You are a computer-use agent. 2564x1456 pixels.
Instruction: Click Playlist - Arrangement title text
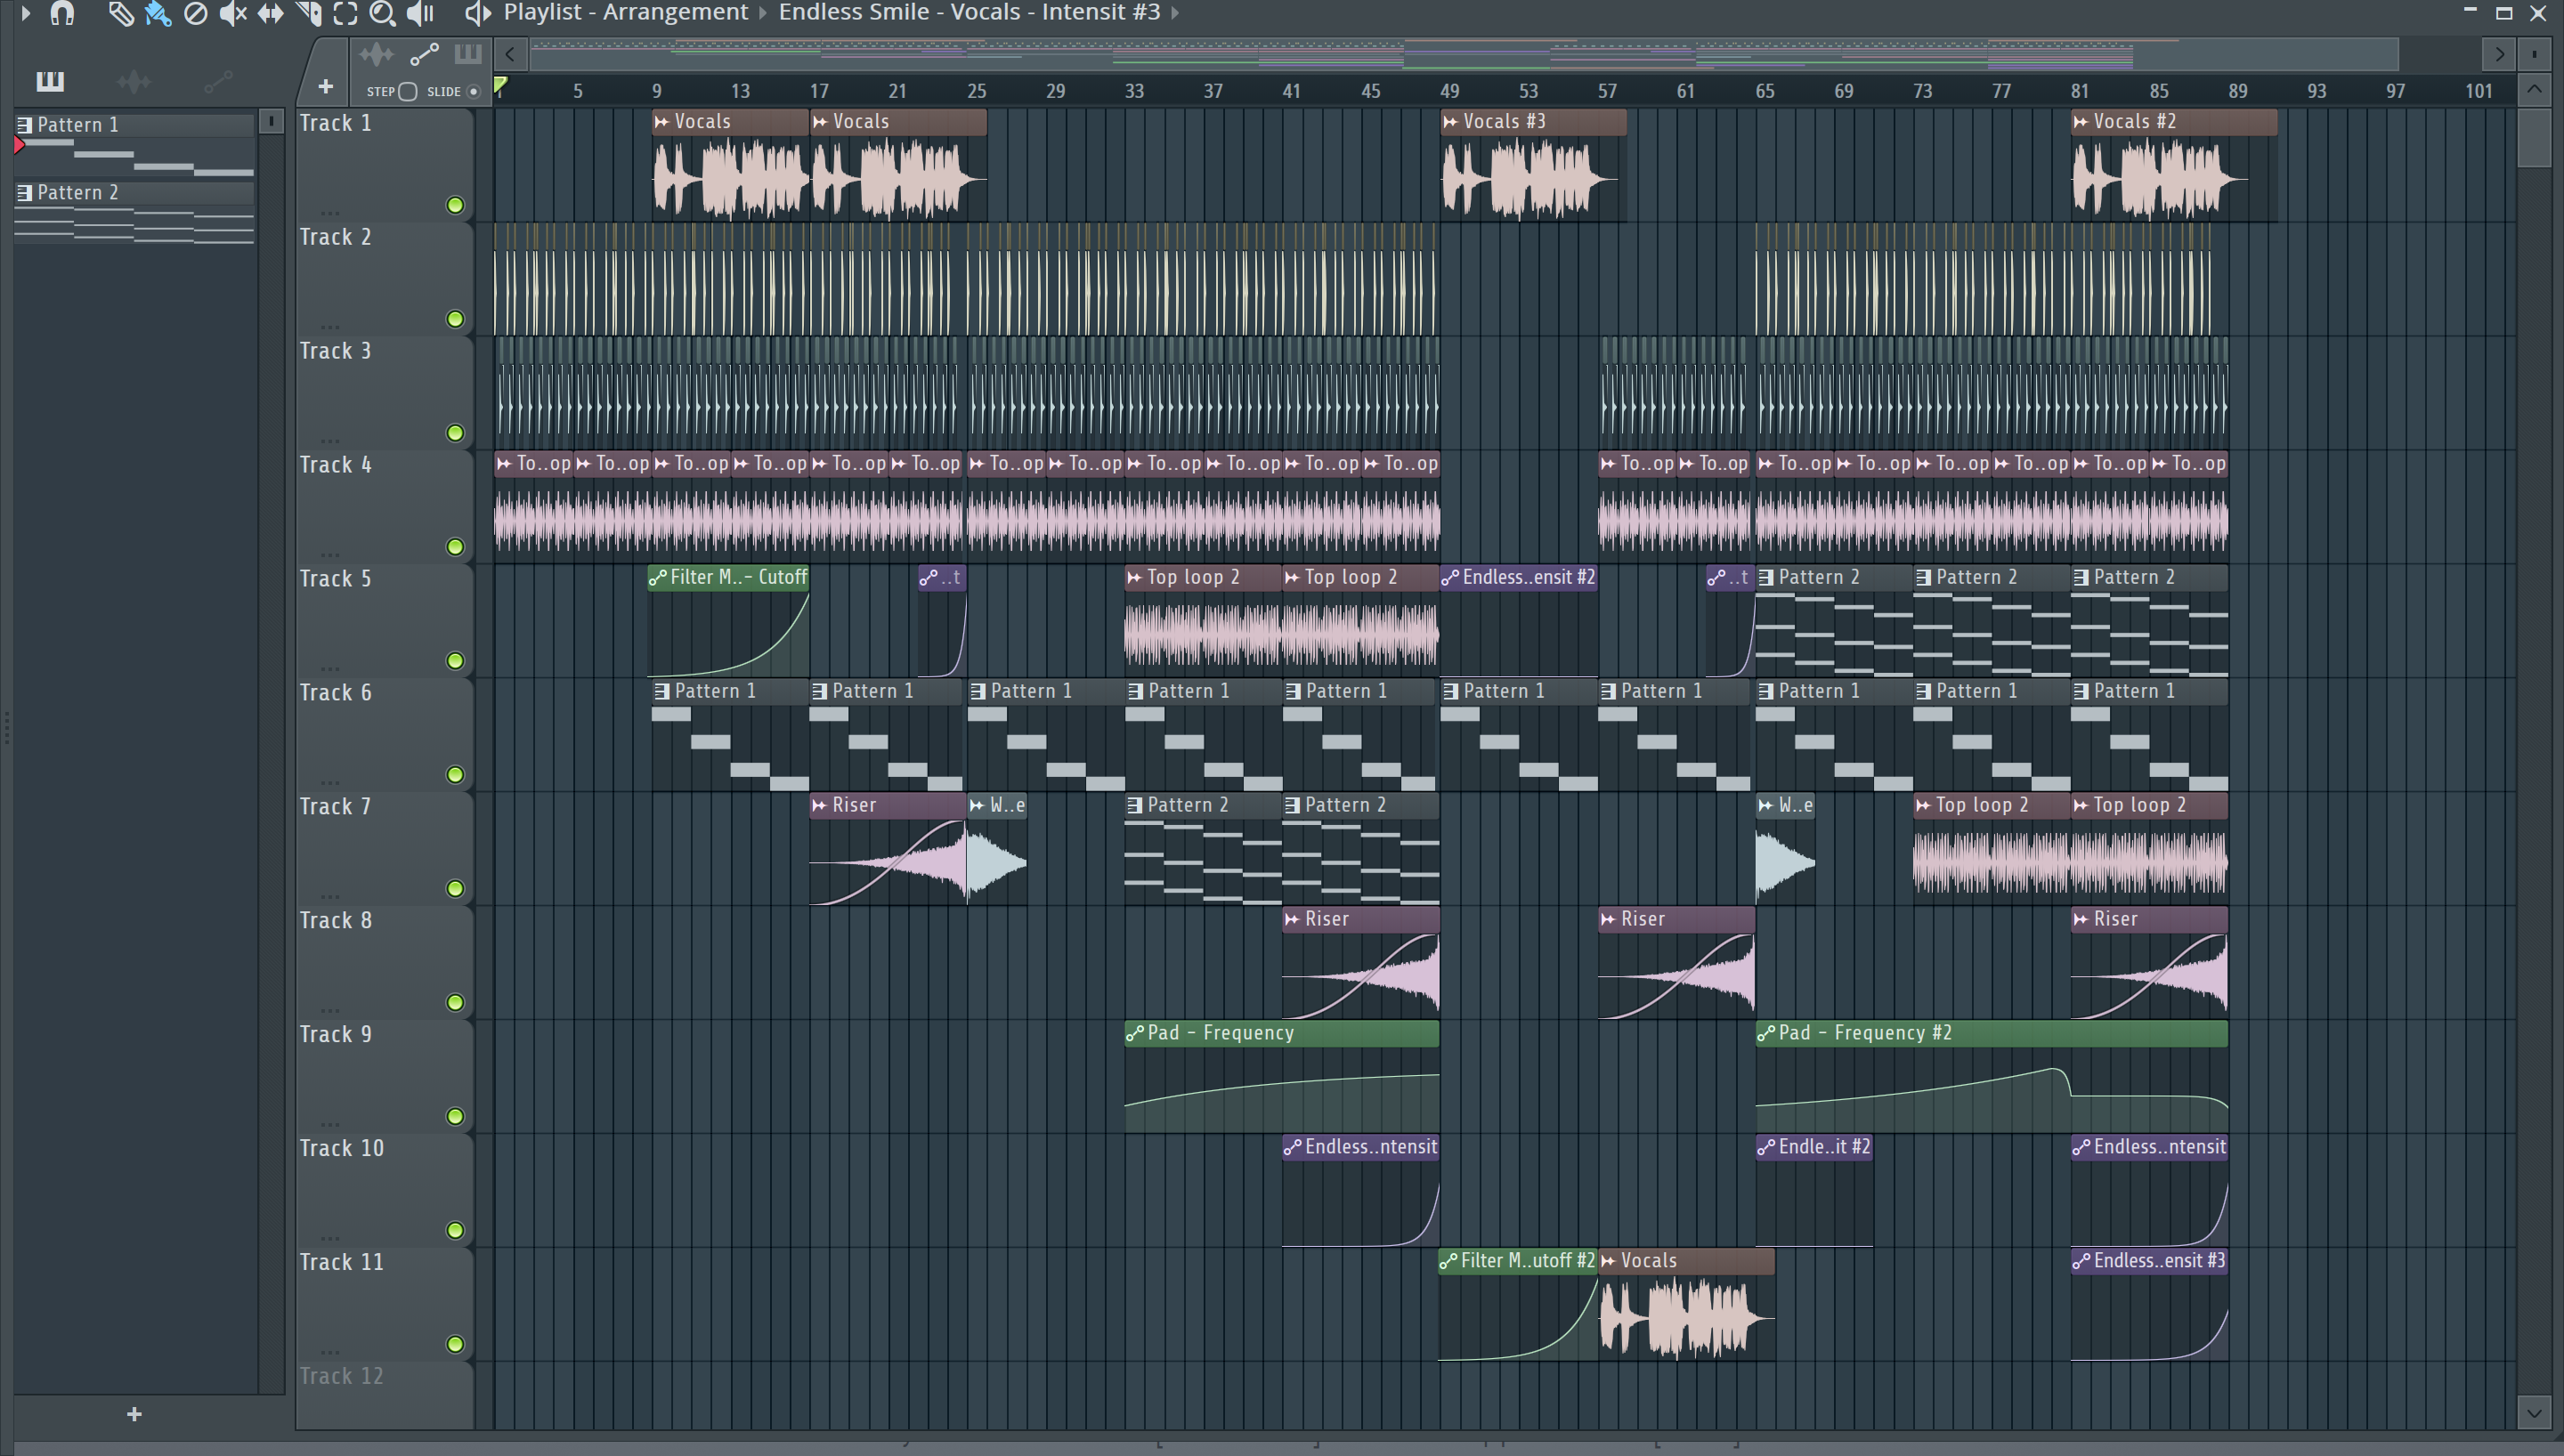tap(626, 13)
